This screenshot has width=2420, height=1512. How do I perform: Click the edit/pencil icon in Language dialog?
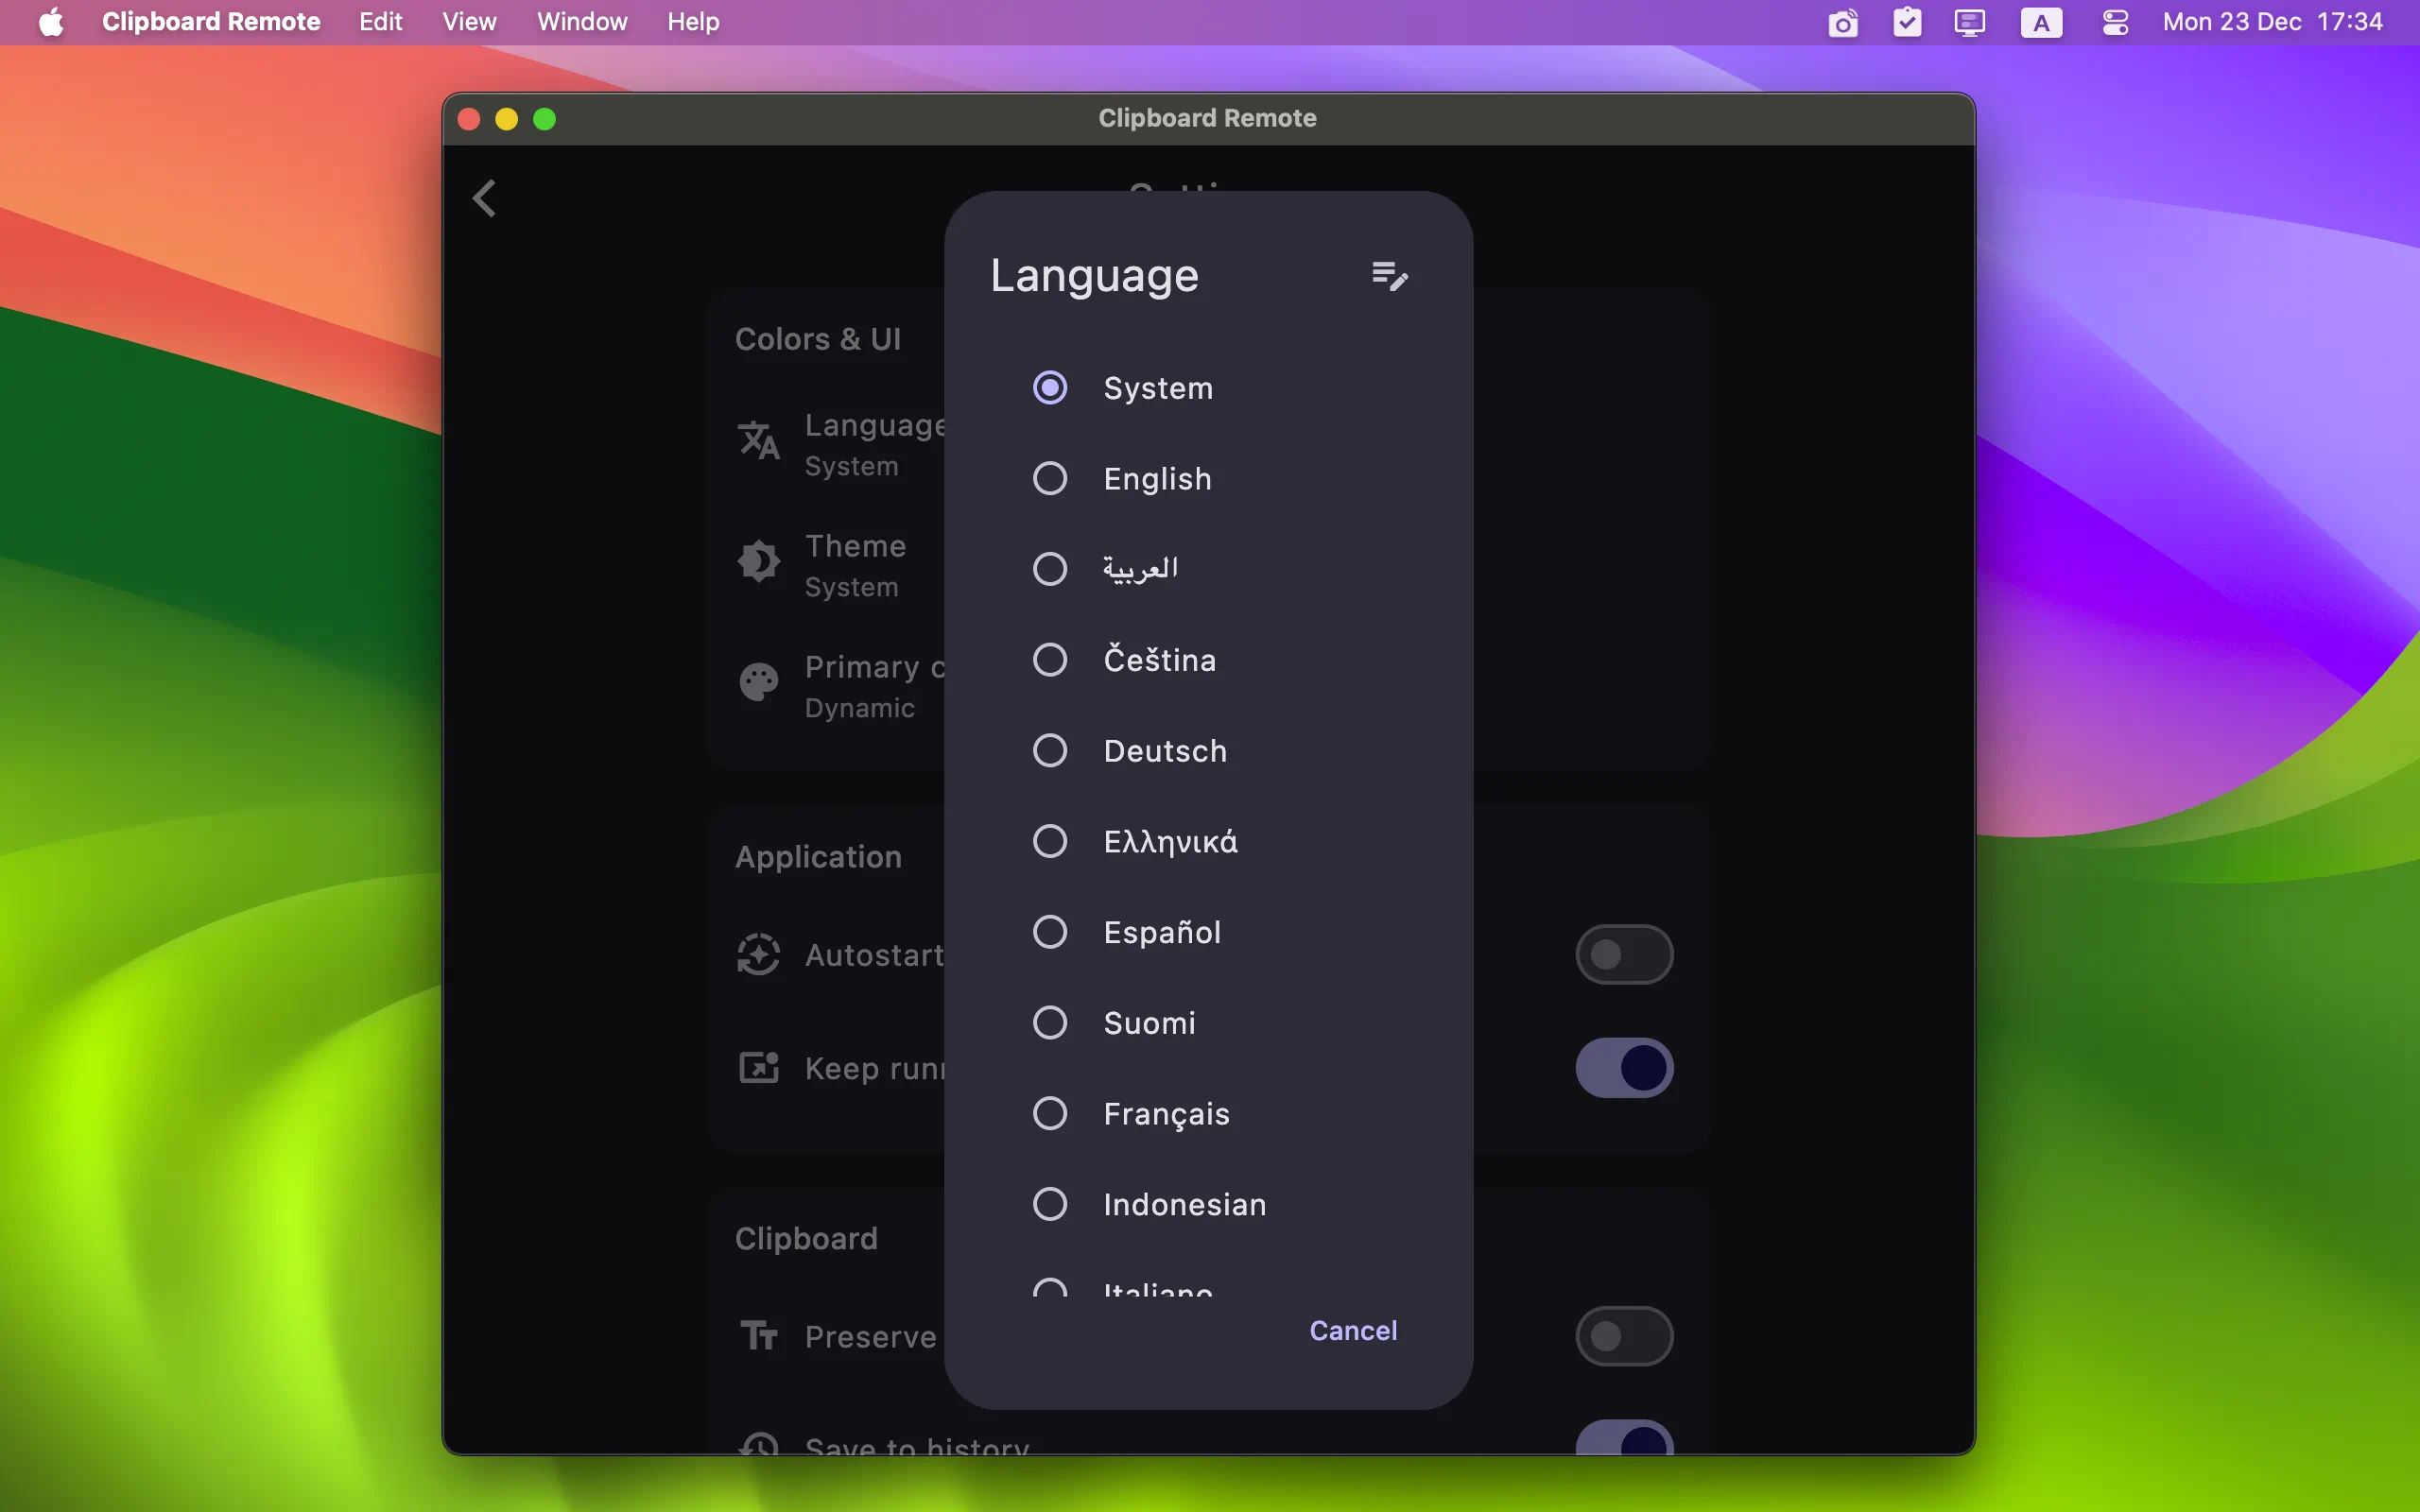pyautogui.click(x=1389, y=275)
